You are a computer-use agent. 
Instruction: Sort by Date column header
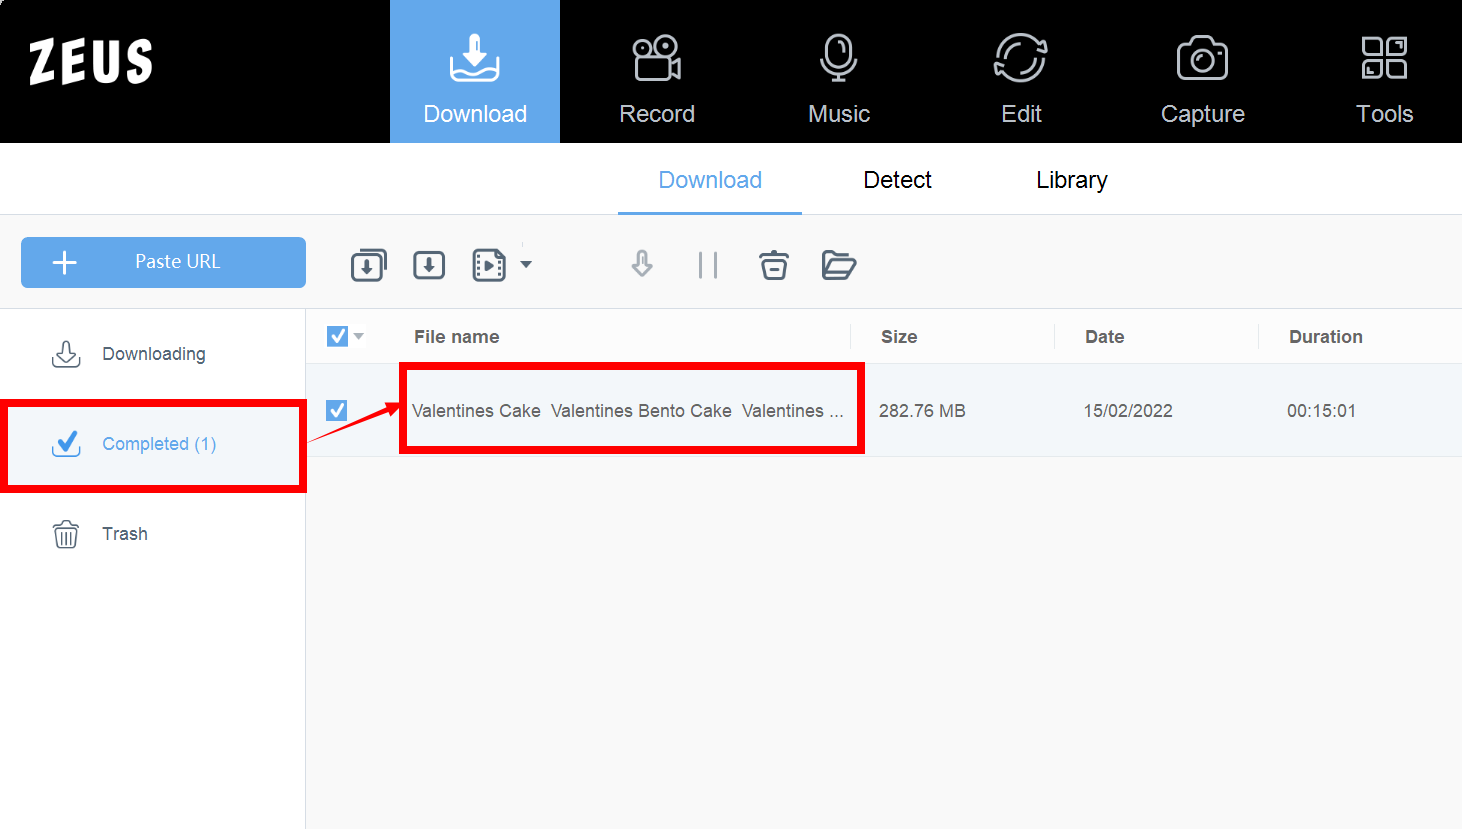[x=1105, y=337]
